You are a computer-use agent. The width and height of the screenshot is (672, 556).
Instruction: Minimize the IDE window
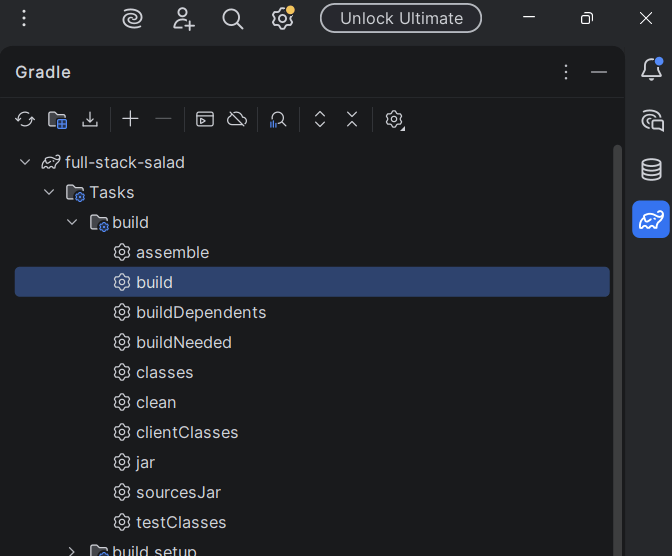[x=529, y=18]
